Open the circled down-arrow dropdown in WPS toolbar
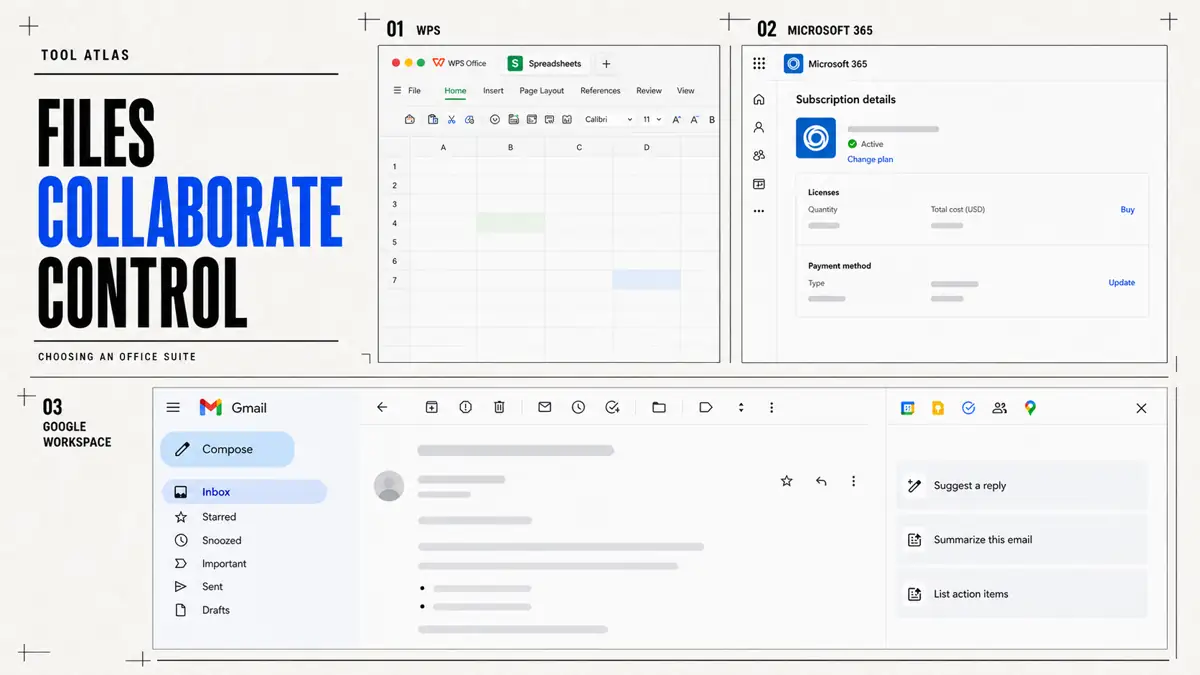Viewport: 1200px width, 675px height. tap(495, 119)
